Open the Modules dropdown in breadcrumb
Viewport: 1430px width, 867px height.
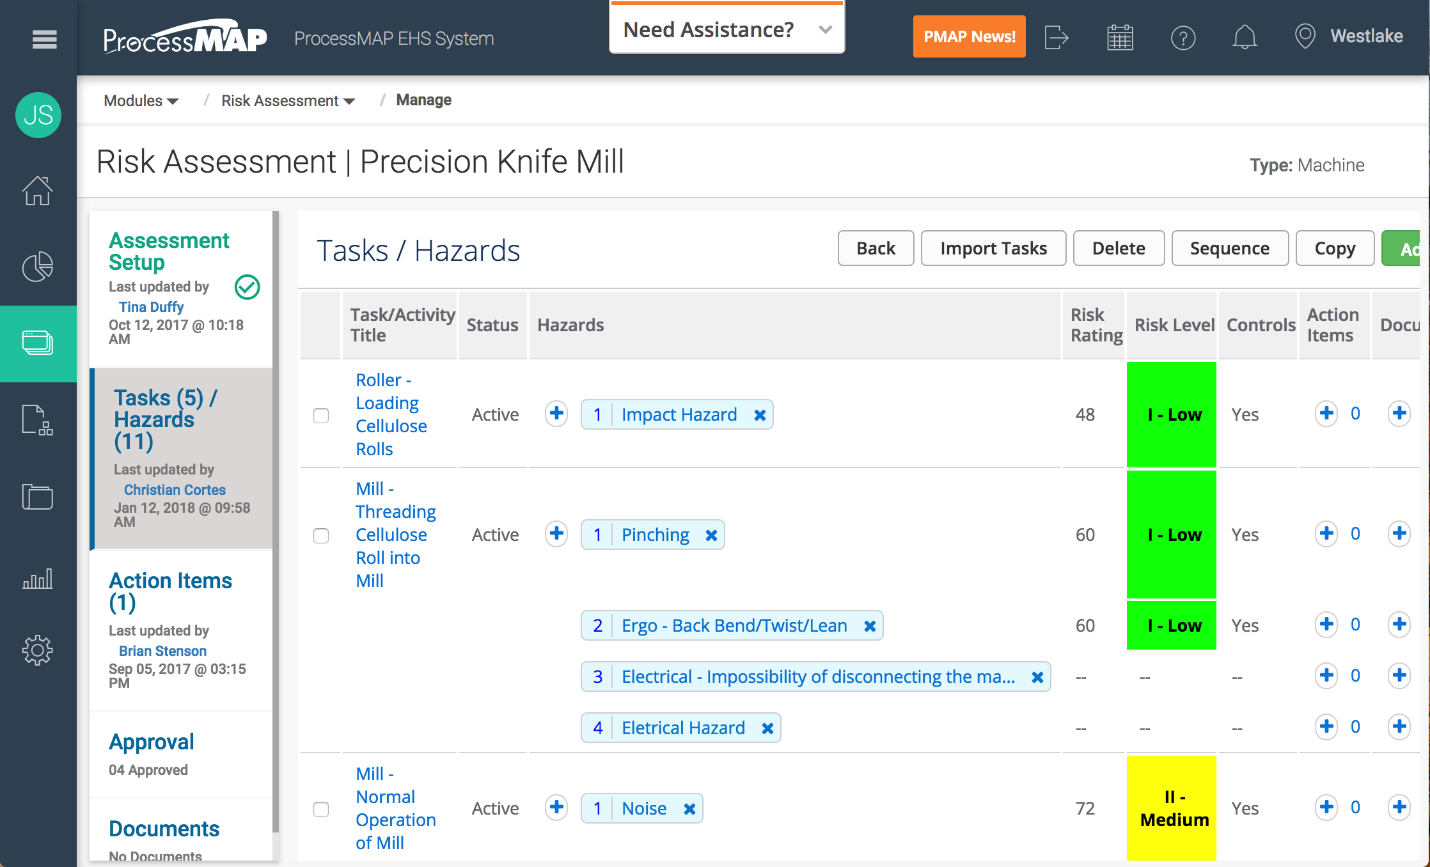click(x=141, y=101)
